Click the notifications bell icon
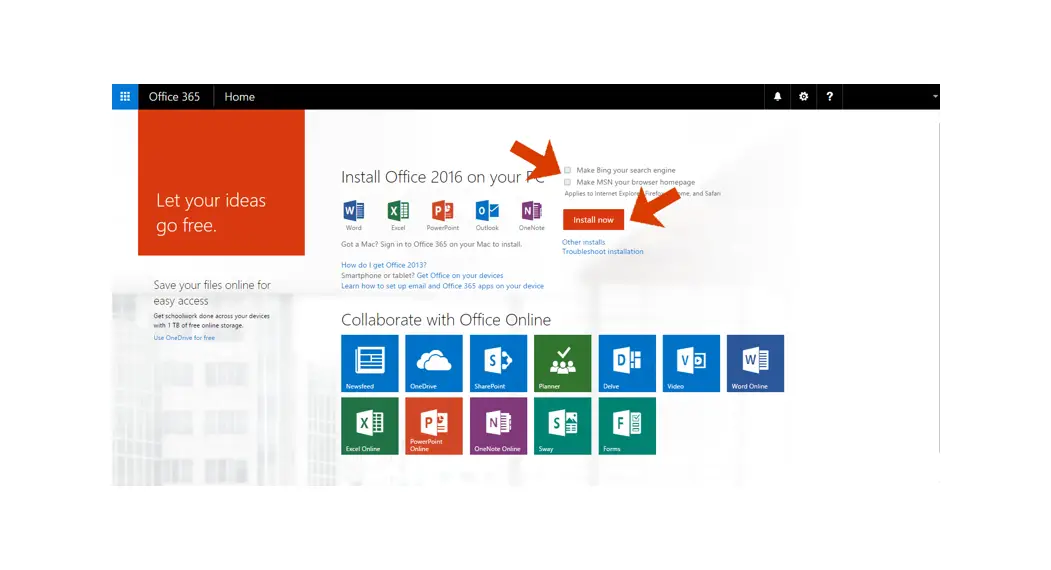This screenshot has height=570, width=1051. point(778,97)
